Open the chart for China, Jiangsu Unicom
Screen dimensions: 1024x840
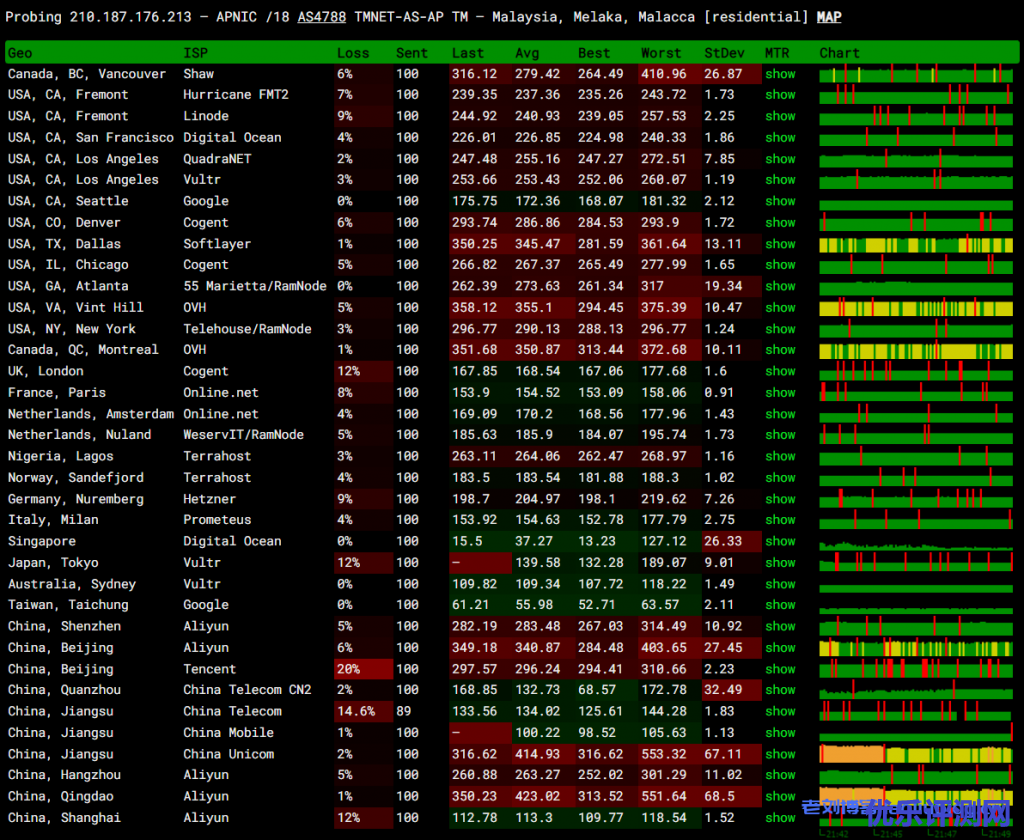coord(915,754)
